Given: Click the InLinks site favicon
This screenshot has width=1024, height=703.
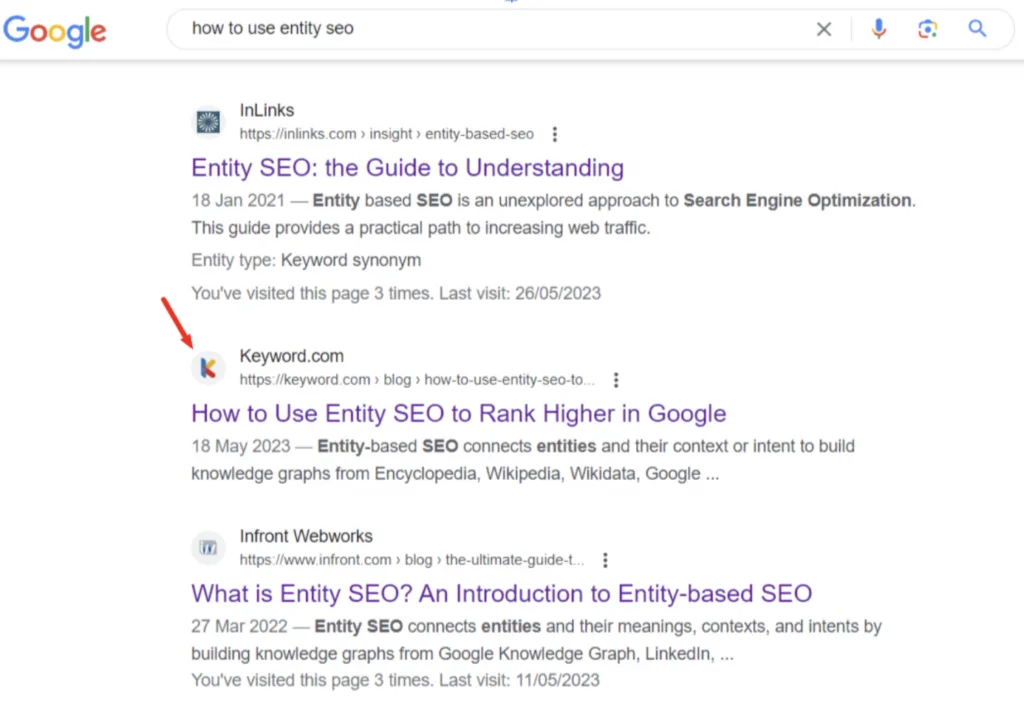Looking at the screenshot, I should pos(208,121).
